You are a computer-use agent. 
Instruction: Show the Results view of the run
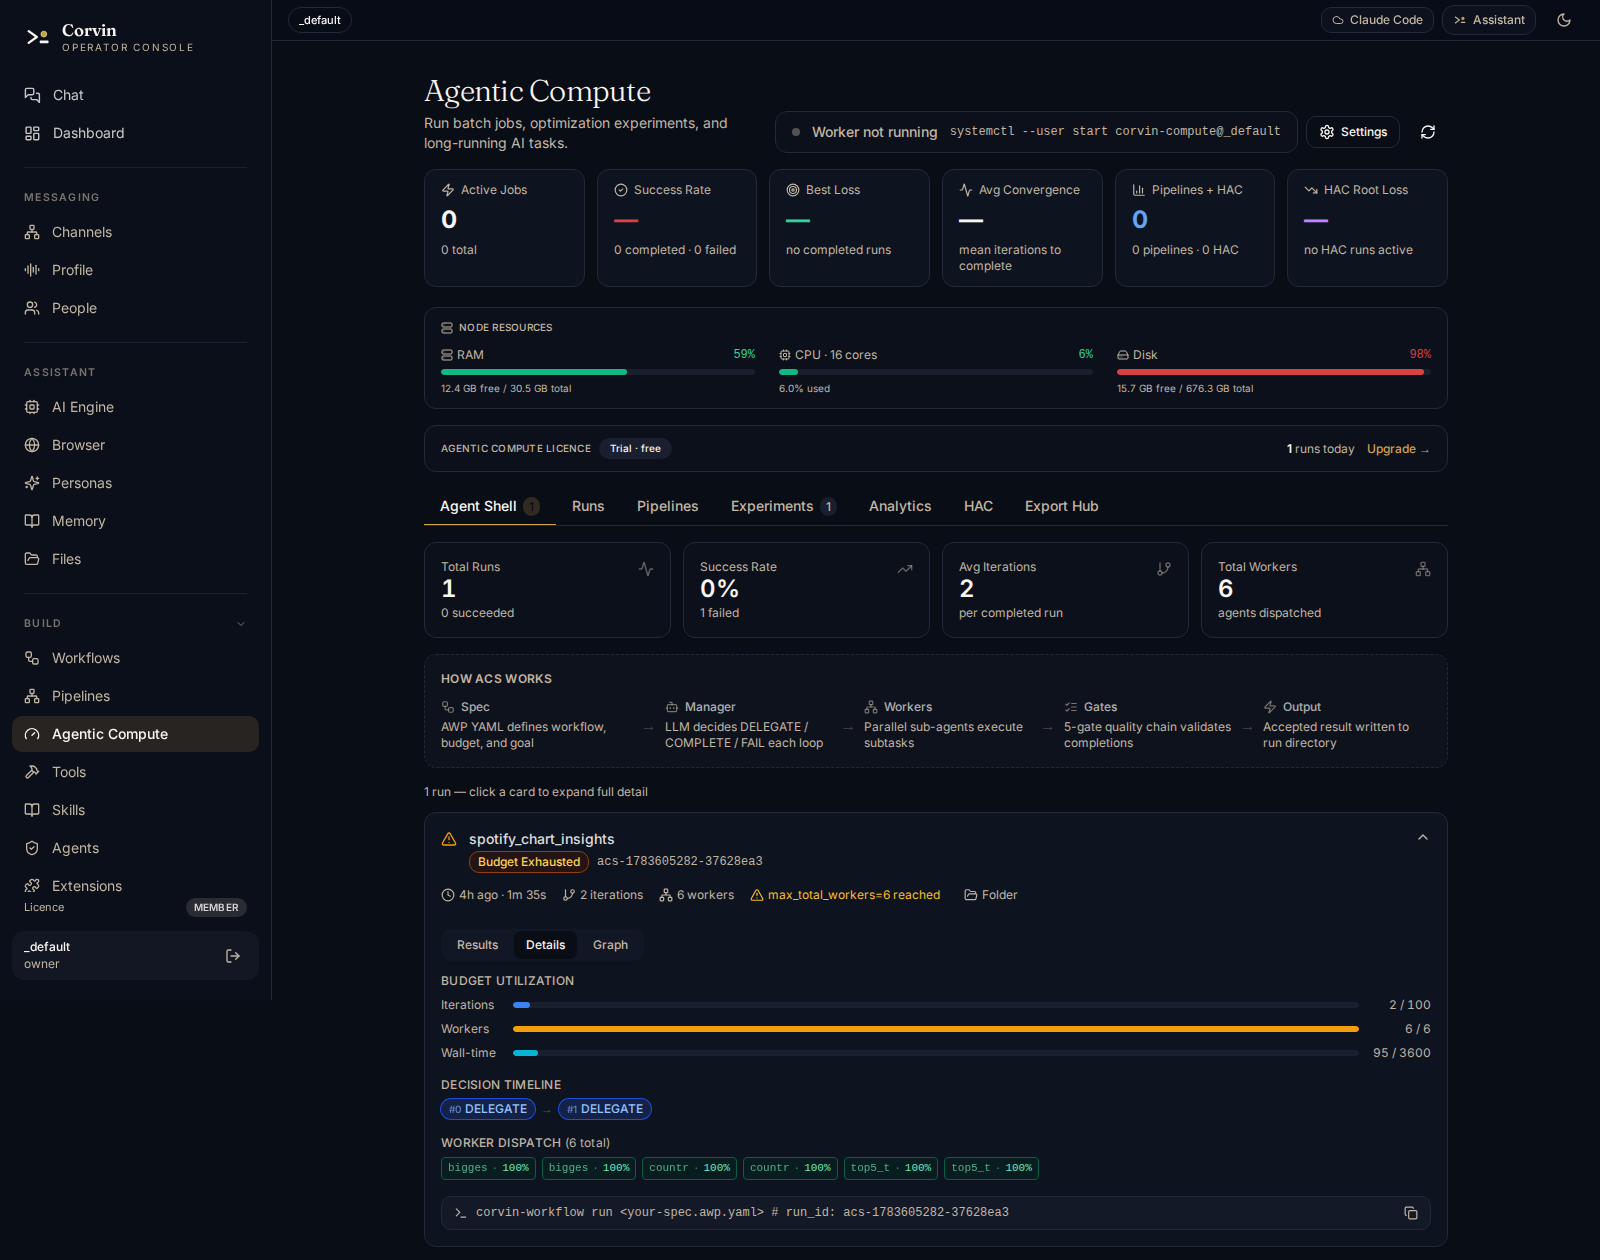(x=477, y=945)
